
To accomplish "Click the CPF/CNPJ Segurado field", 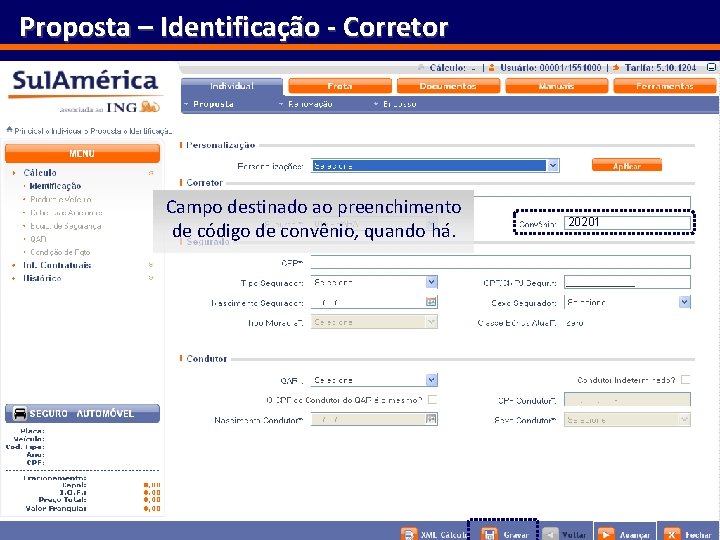I will pos(627,282).
